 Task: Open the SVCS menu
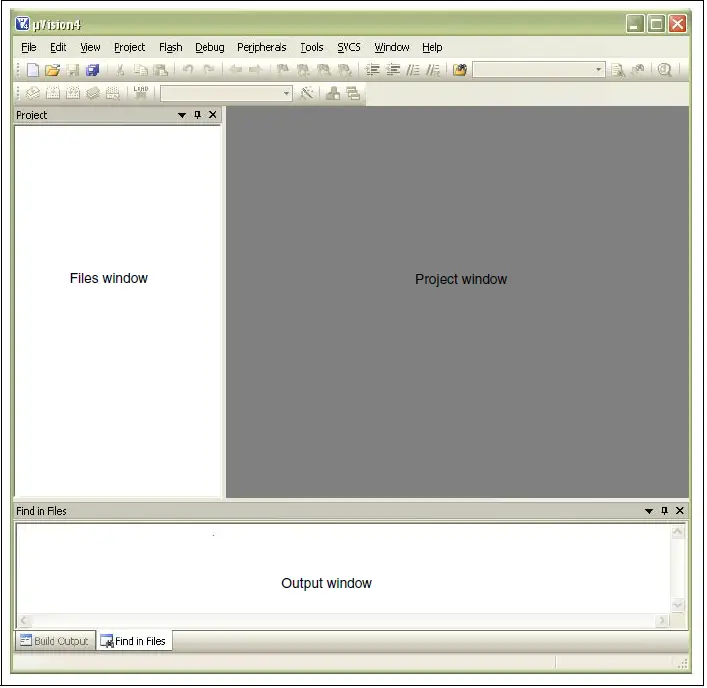[349, 47]
